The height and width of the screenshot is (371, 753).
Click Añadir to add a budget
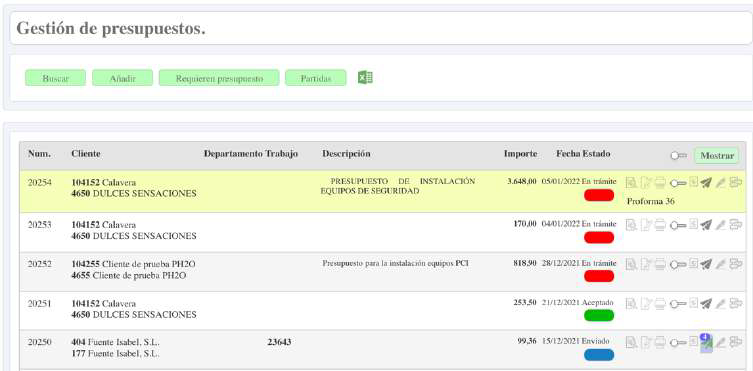coord(122,78)
